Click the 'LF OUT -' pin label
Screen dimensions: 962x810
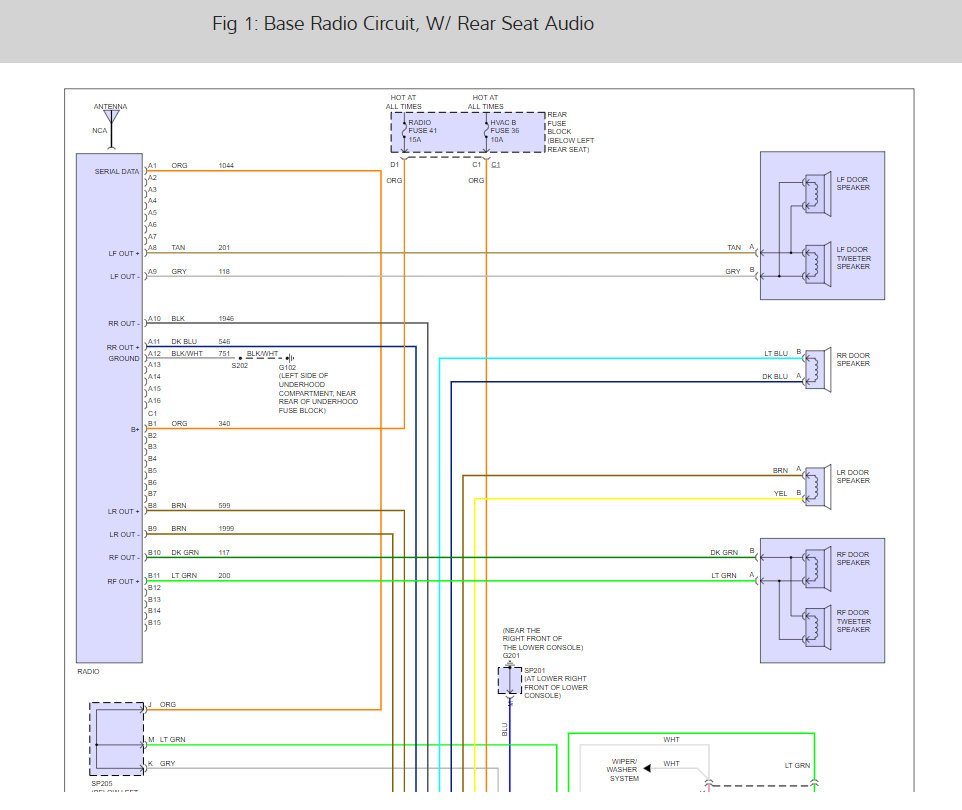click(x=125, y=277)
